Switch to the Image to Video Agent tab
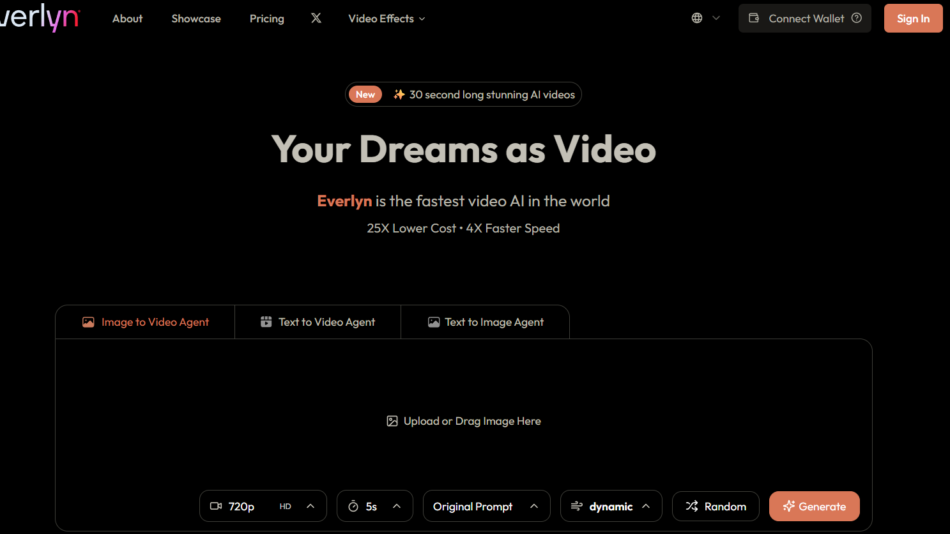Viewport: 950px width, 534px height. (145, 322)
